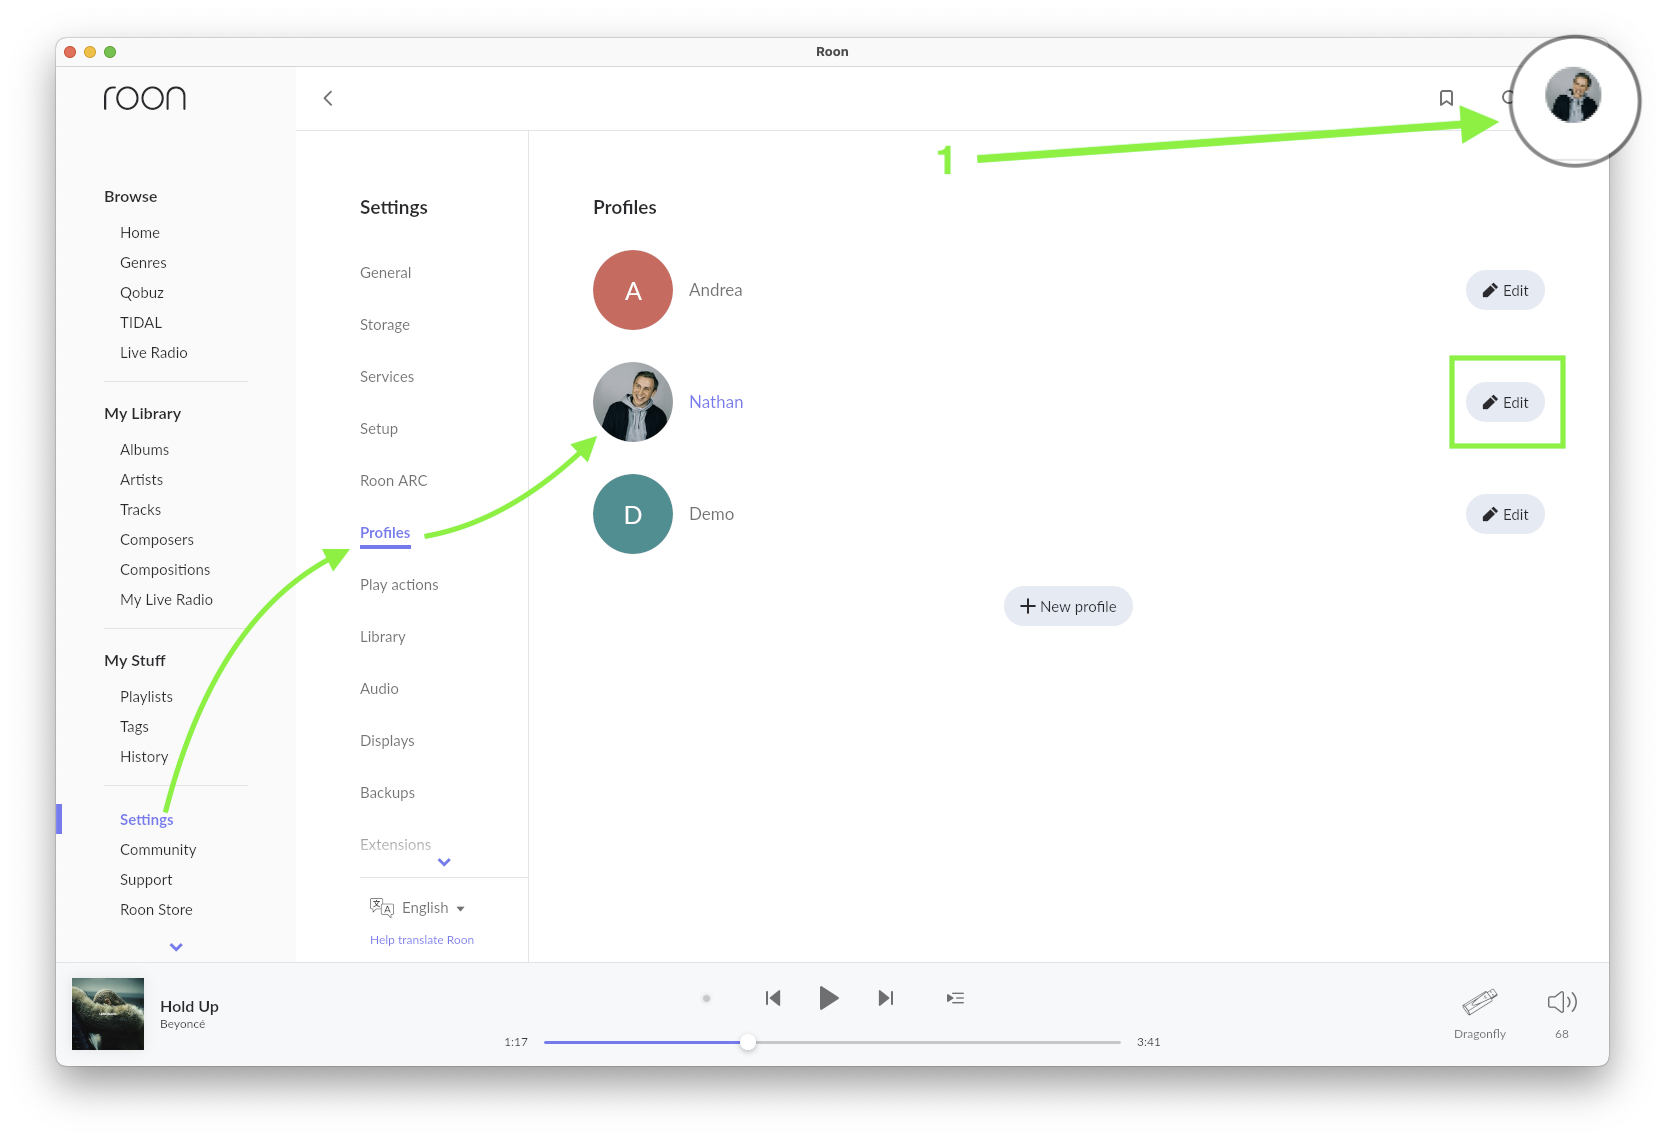Open the bookmark icon in top bar
This screenshot has width=1665, height=1140.
coord(1446,98)
